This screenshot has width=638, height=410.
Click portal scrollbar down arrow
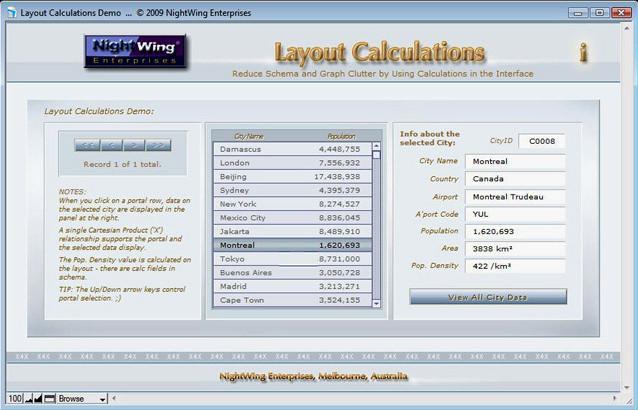376,303
